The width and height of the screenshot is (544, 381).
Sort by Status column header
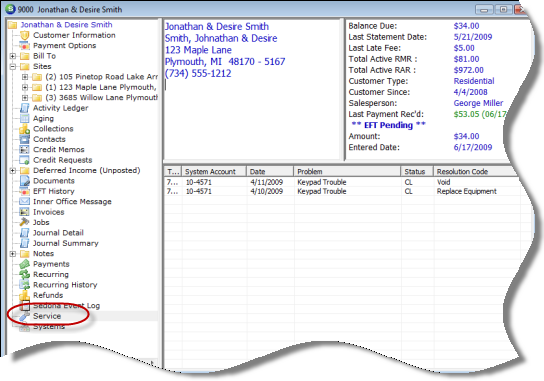point(417,171)
